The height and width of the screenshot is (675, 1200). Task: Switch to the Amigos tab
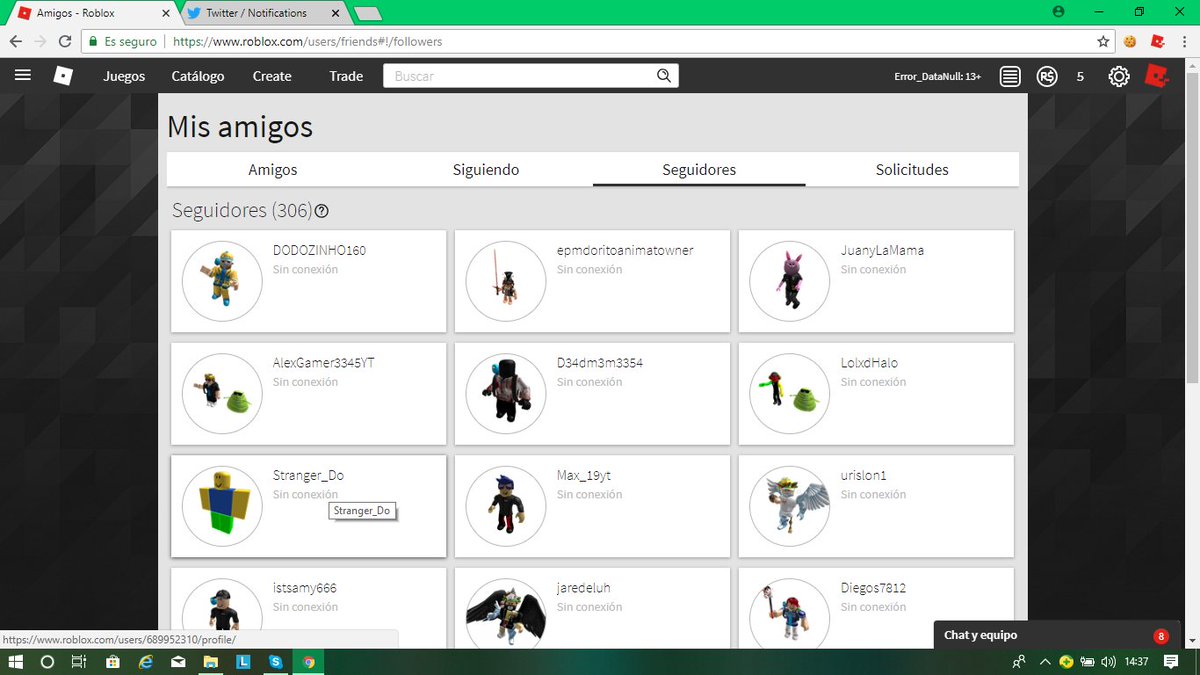tap(273, 169)
